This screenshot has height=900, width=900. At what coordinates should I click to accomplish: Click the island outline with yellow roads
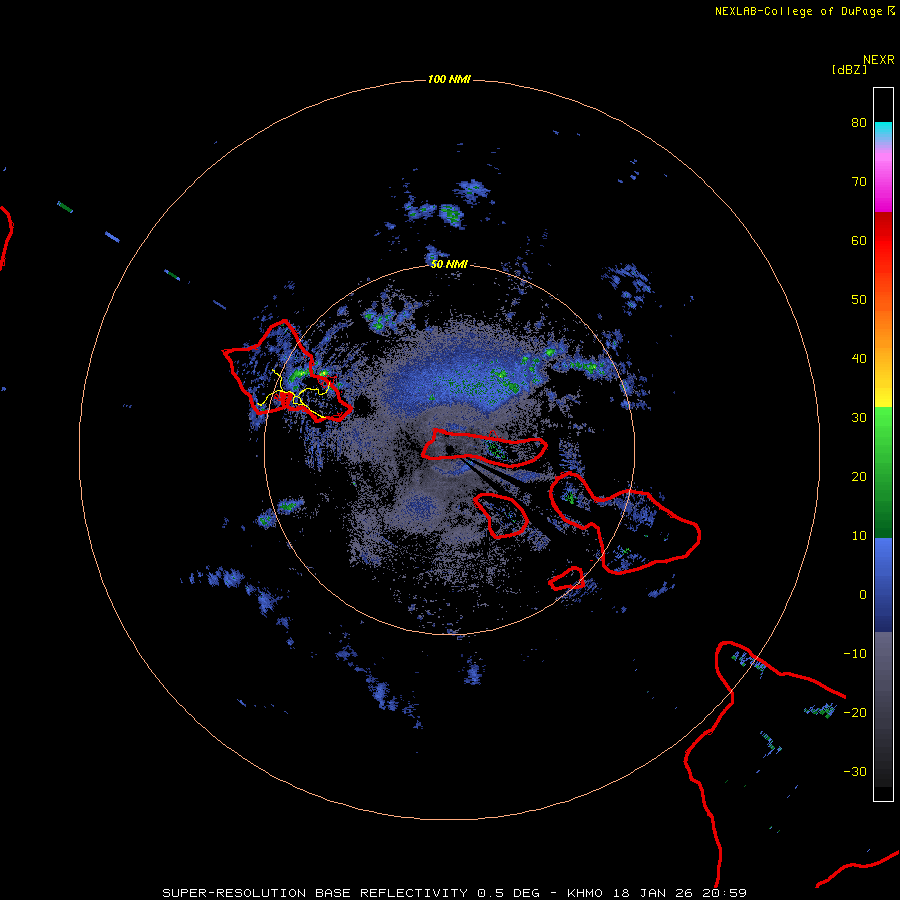287,372
